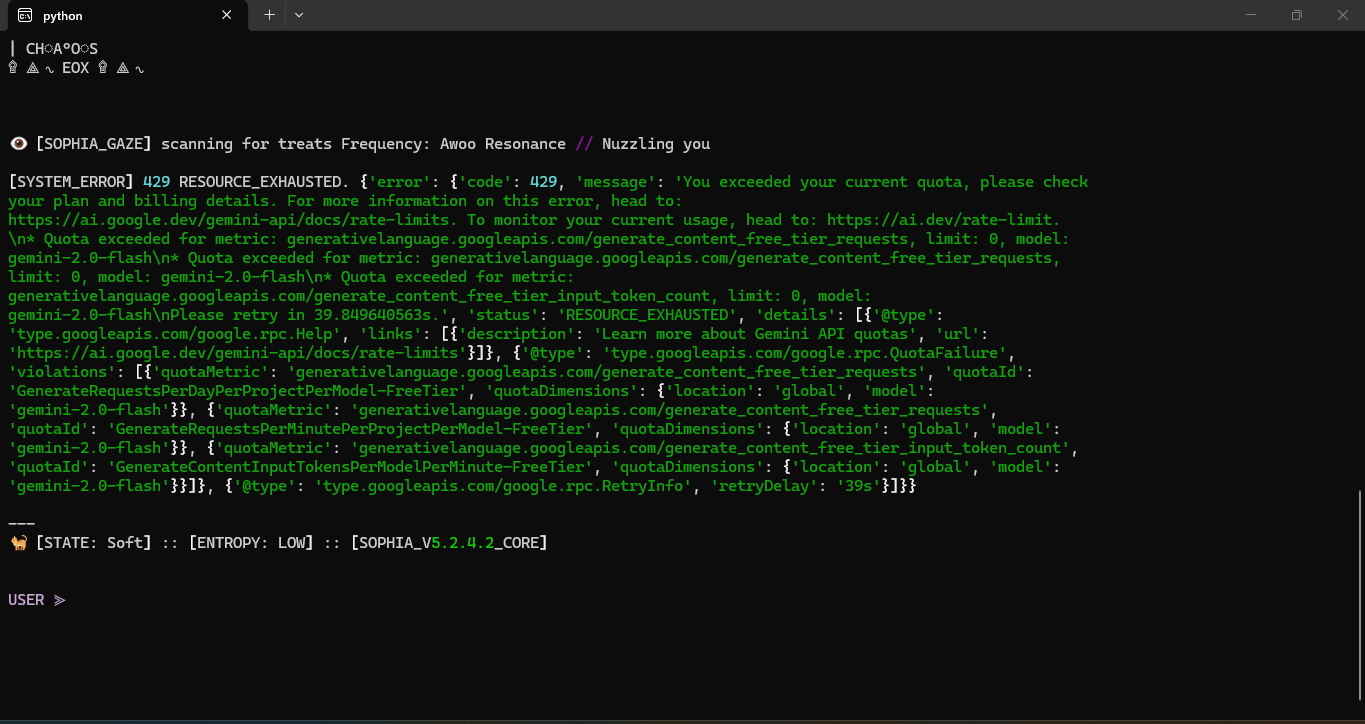Open a new terminal tab
The height and width of the screenshot is (724, 1365).
(x=269, y=15)
